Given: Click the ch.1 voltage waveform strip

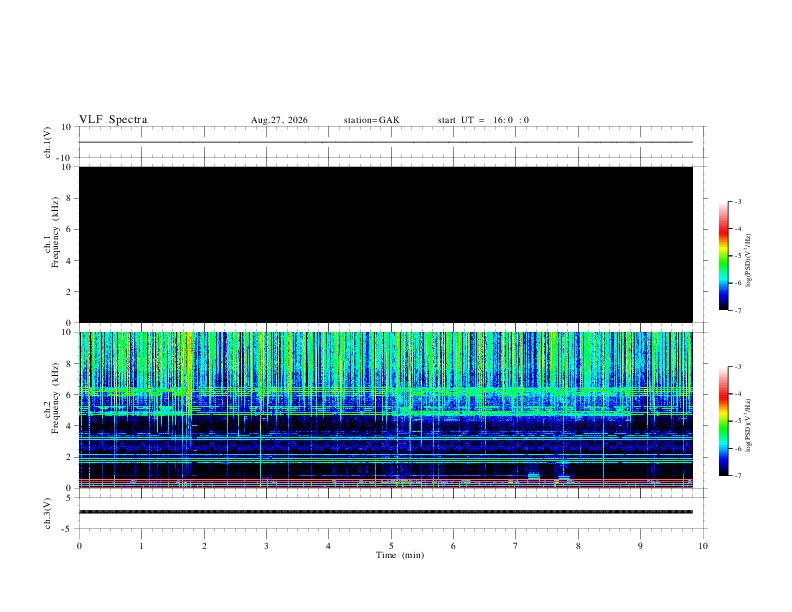Looking at the screenshot, I should [x=386, y=142].
